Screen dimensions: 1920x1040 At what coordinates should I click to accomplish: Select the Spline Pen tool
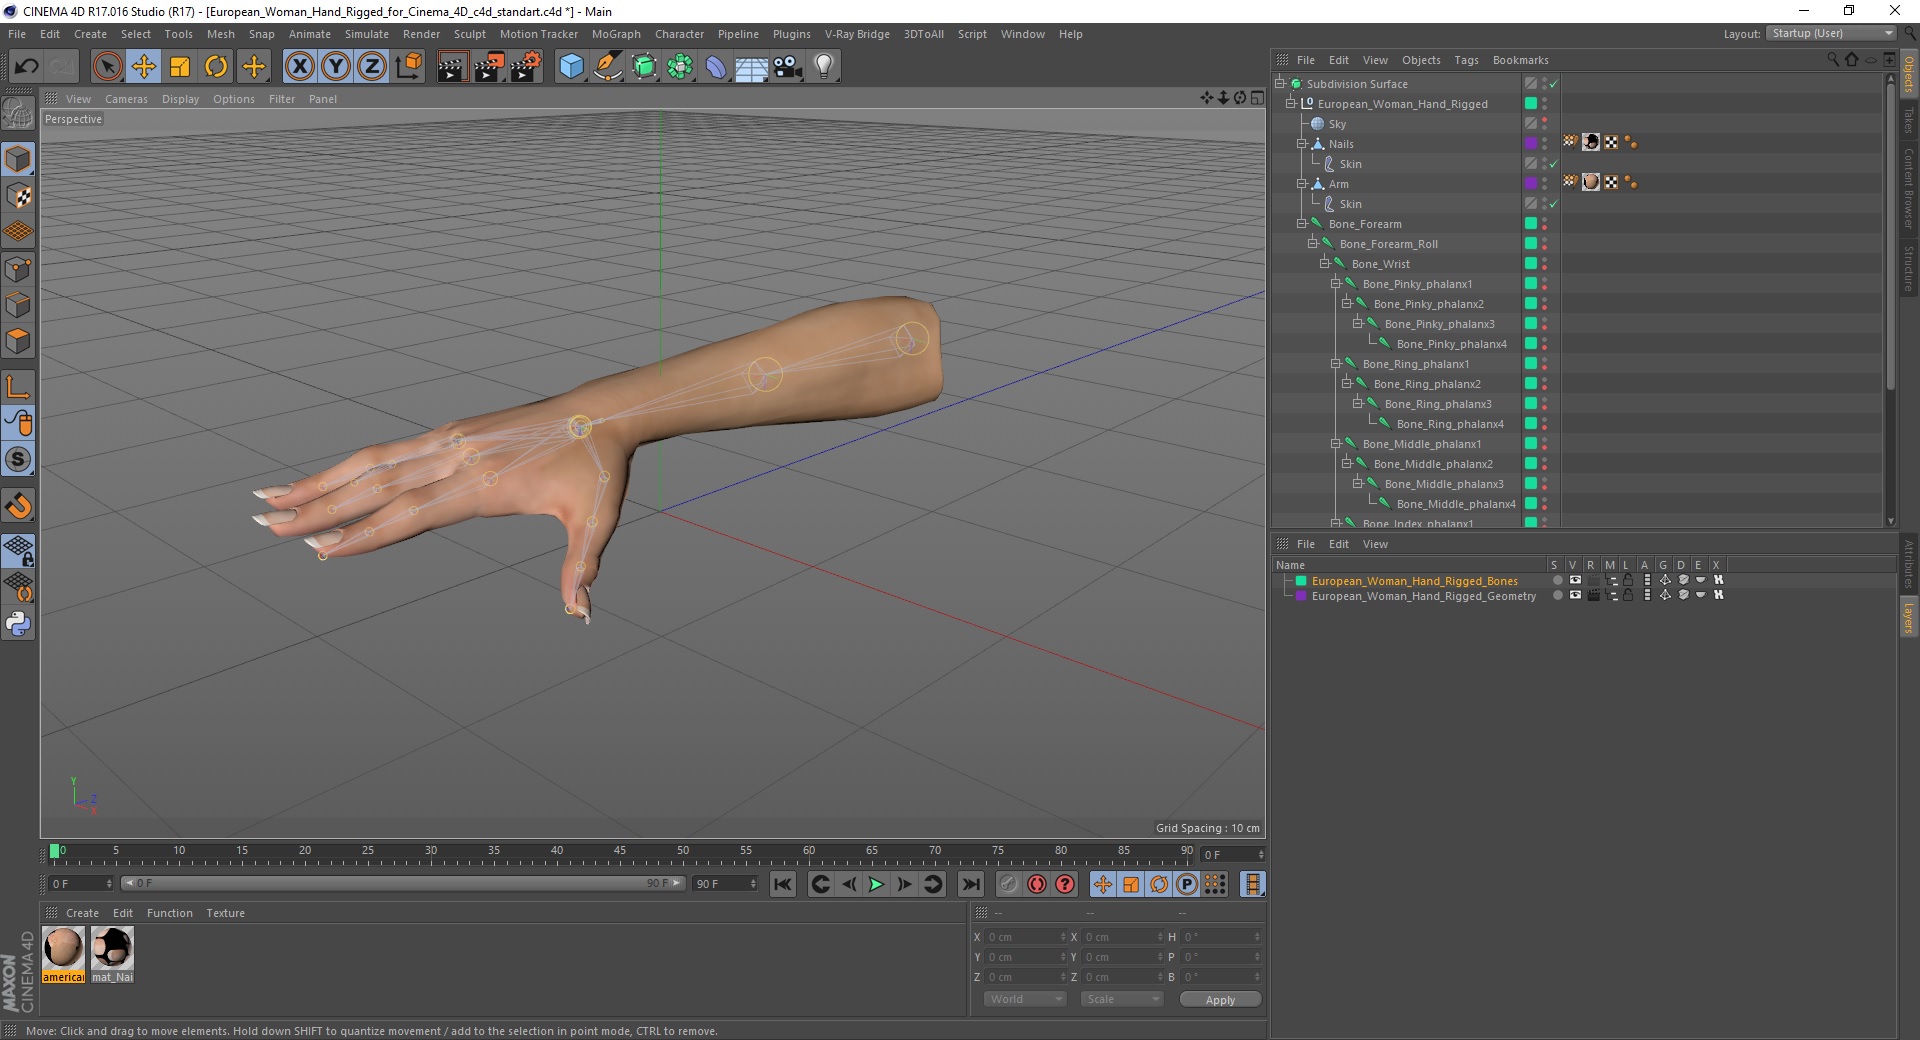(607, 67)
